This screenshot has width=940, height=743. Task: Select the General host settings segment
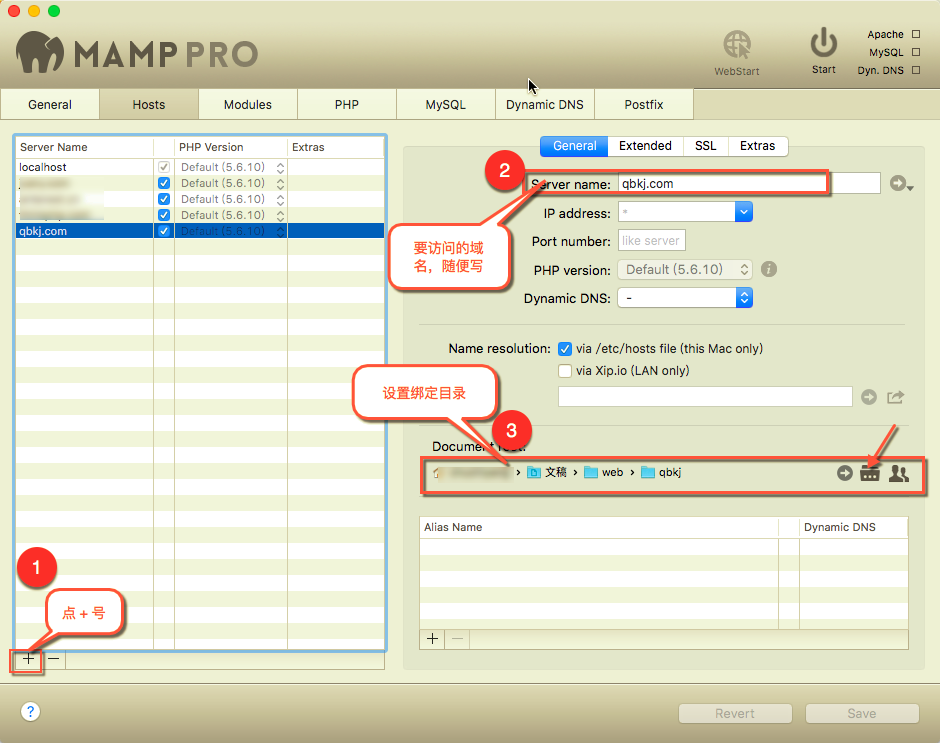tap(574, 146)
